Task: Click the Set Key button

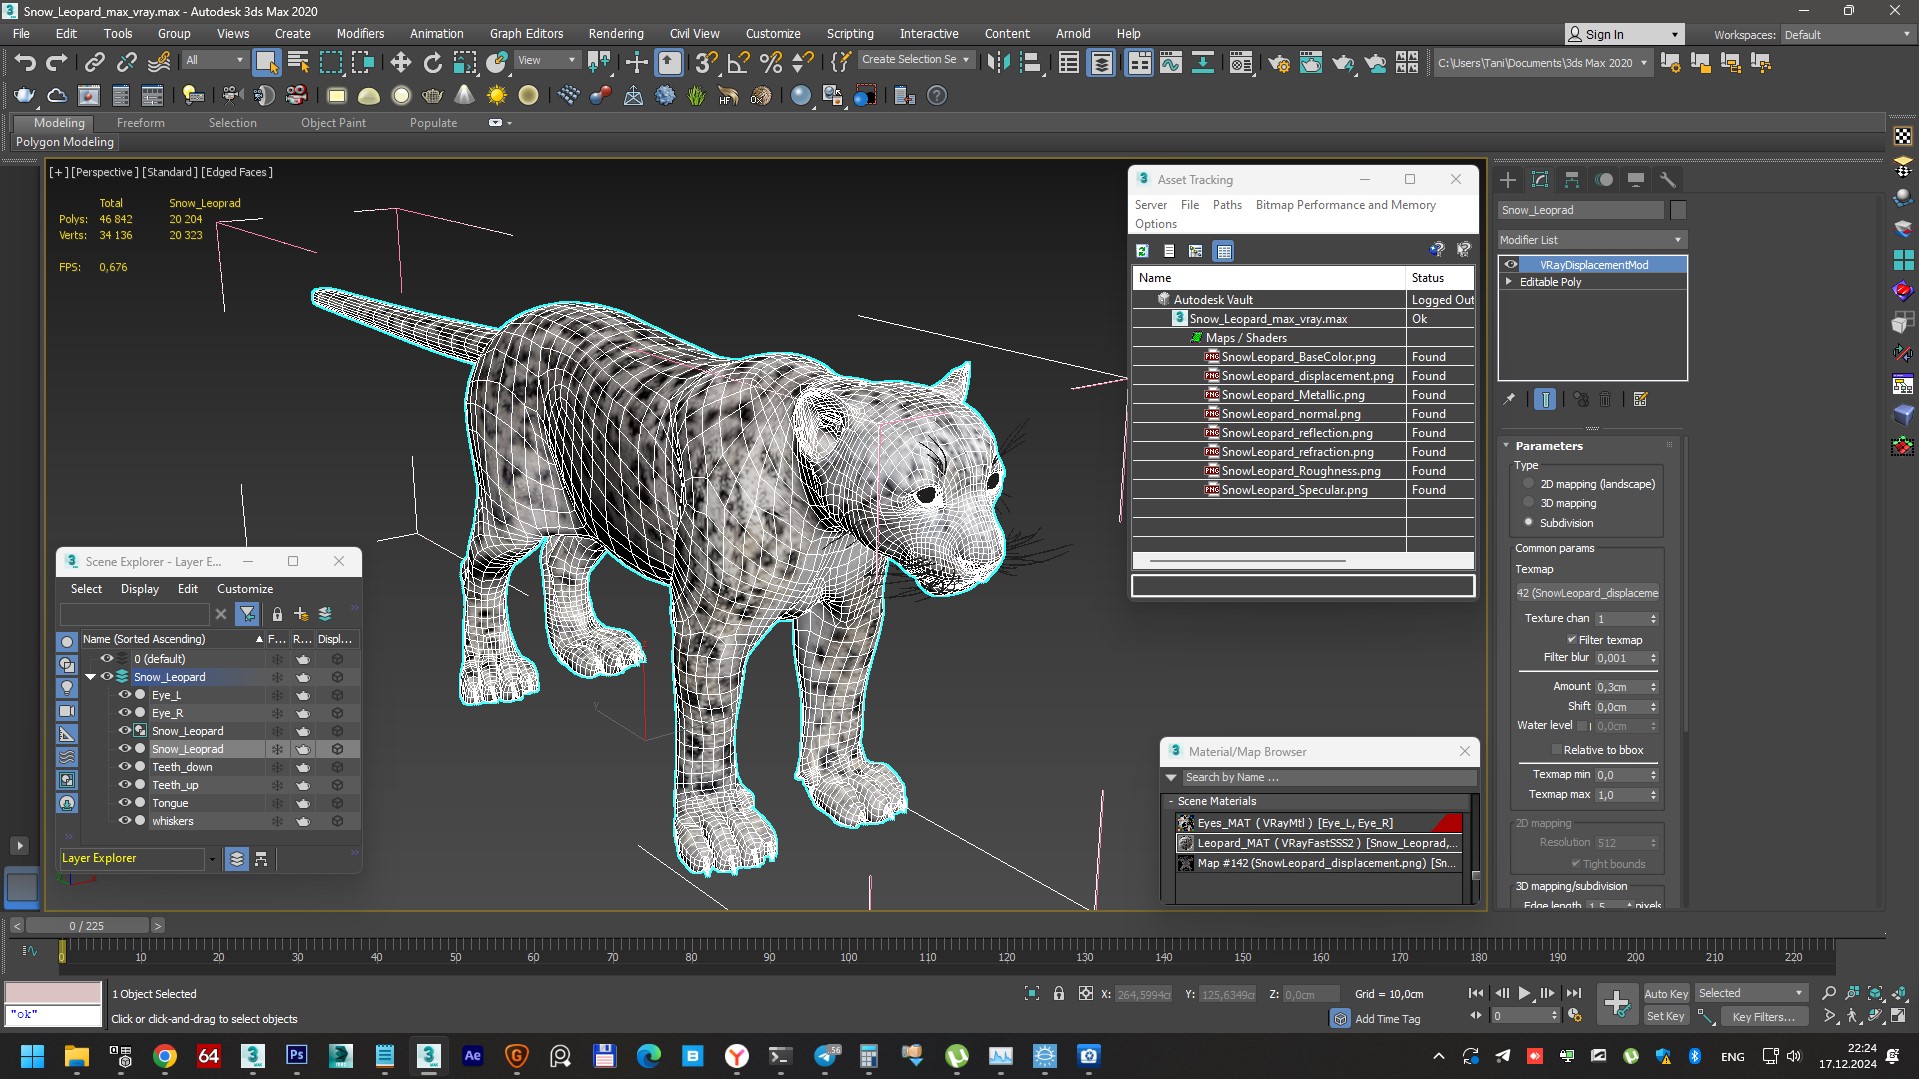Action: coord(1666,1016)
